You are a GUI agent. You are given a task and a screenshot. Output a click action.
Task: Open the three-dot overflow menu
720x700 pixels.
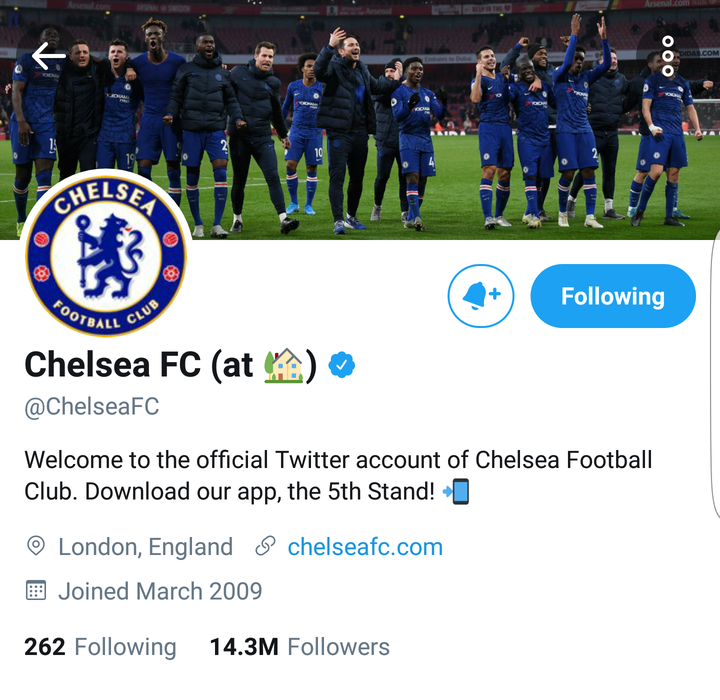(668, 56)
